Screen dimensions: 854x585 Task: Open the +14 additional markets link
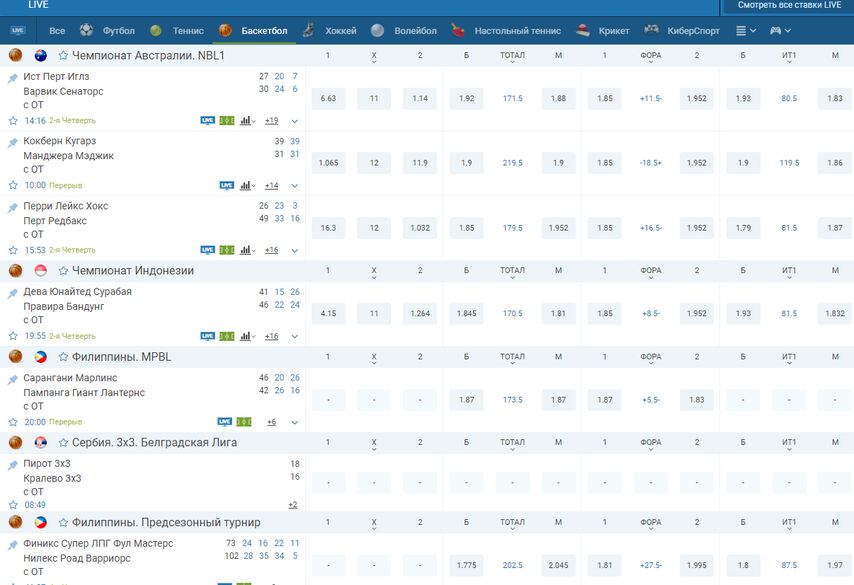tap(271, 185)
